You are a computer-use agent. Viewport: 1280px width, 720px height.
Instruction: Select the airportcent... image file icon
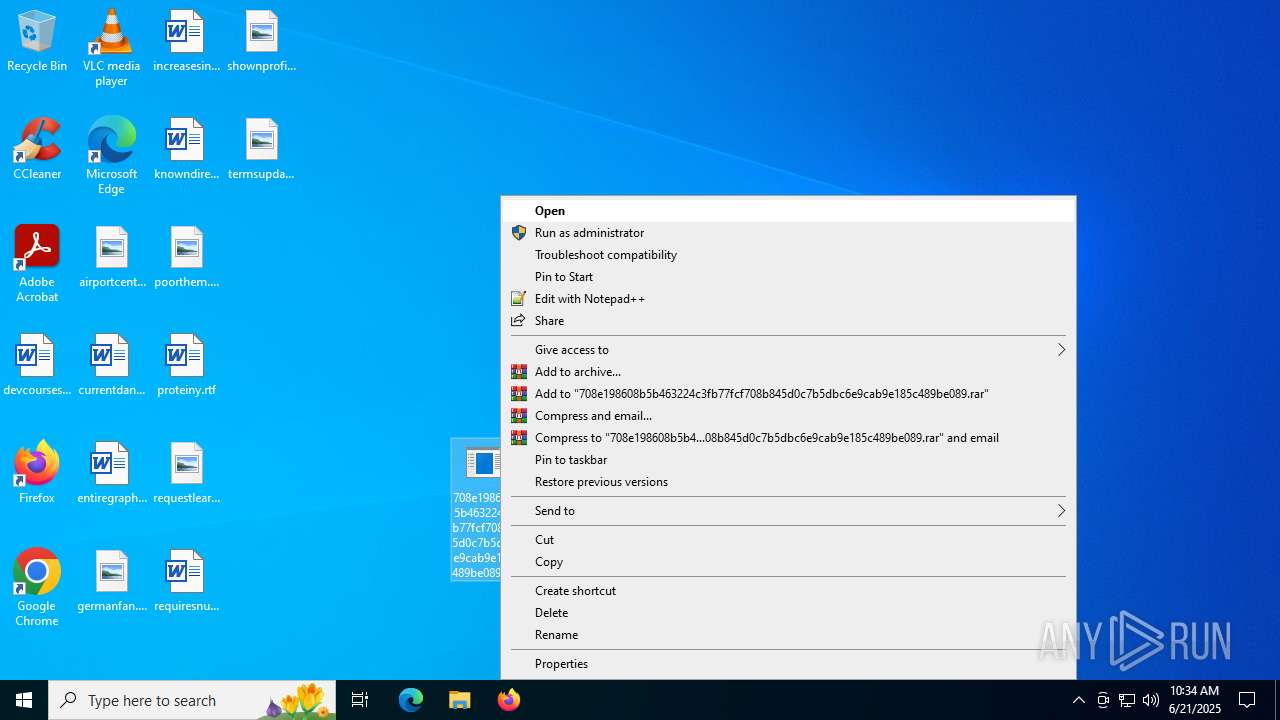(x=112, y=258)
